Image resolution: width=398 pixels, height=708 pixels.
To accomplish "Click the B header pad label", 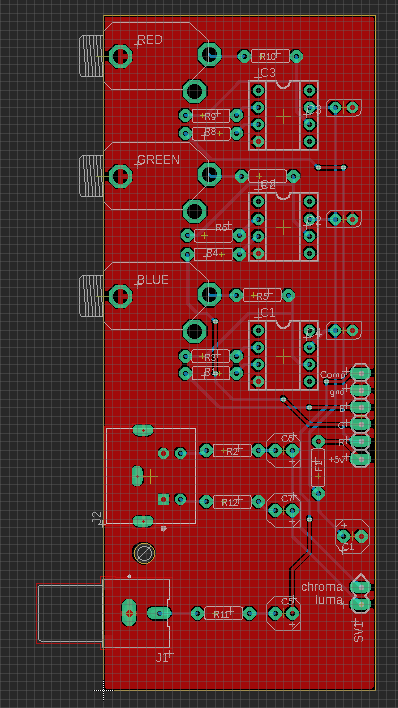I will point(342,408).
